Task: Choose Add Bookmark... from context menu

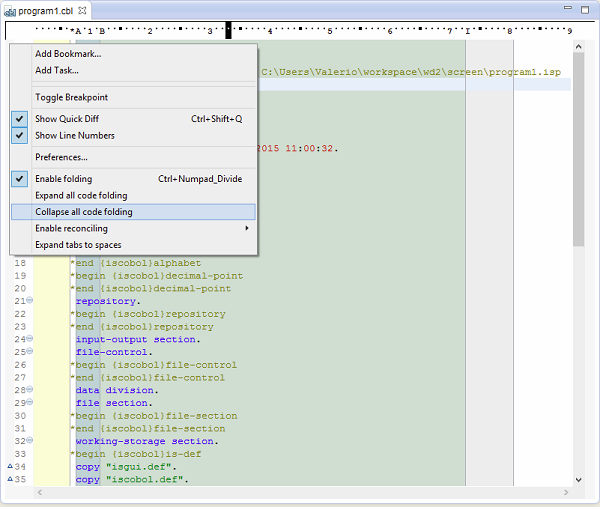Action: click(68, 54)
